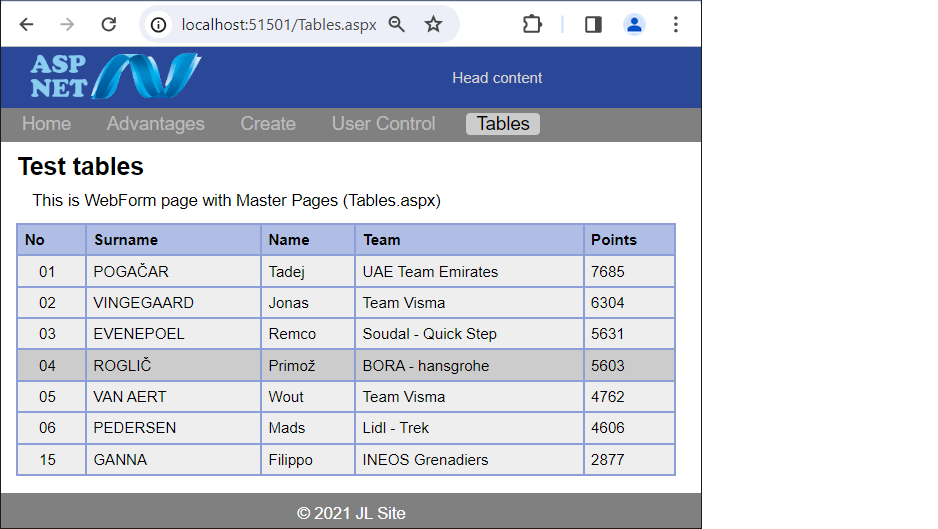Image resolution: width=938 pixels, height=529 pixels.
Task: Click the WebForm page with Master Pages description
Action: 236,200
